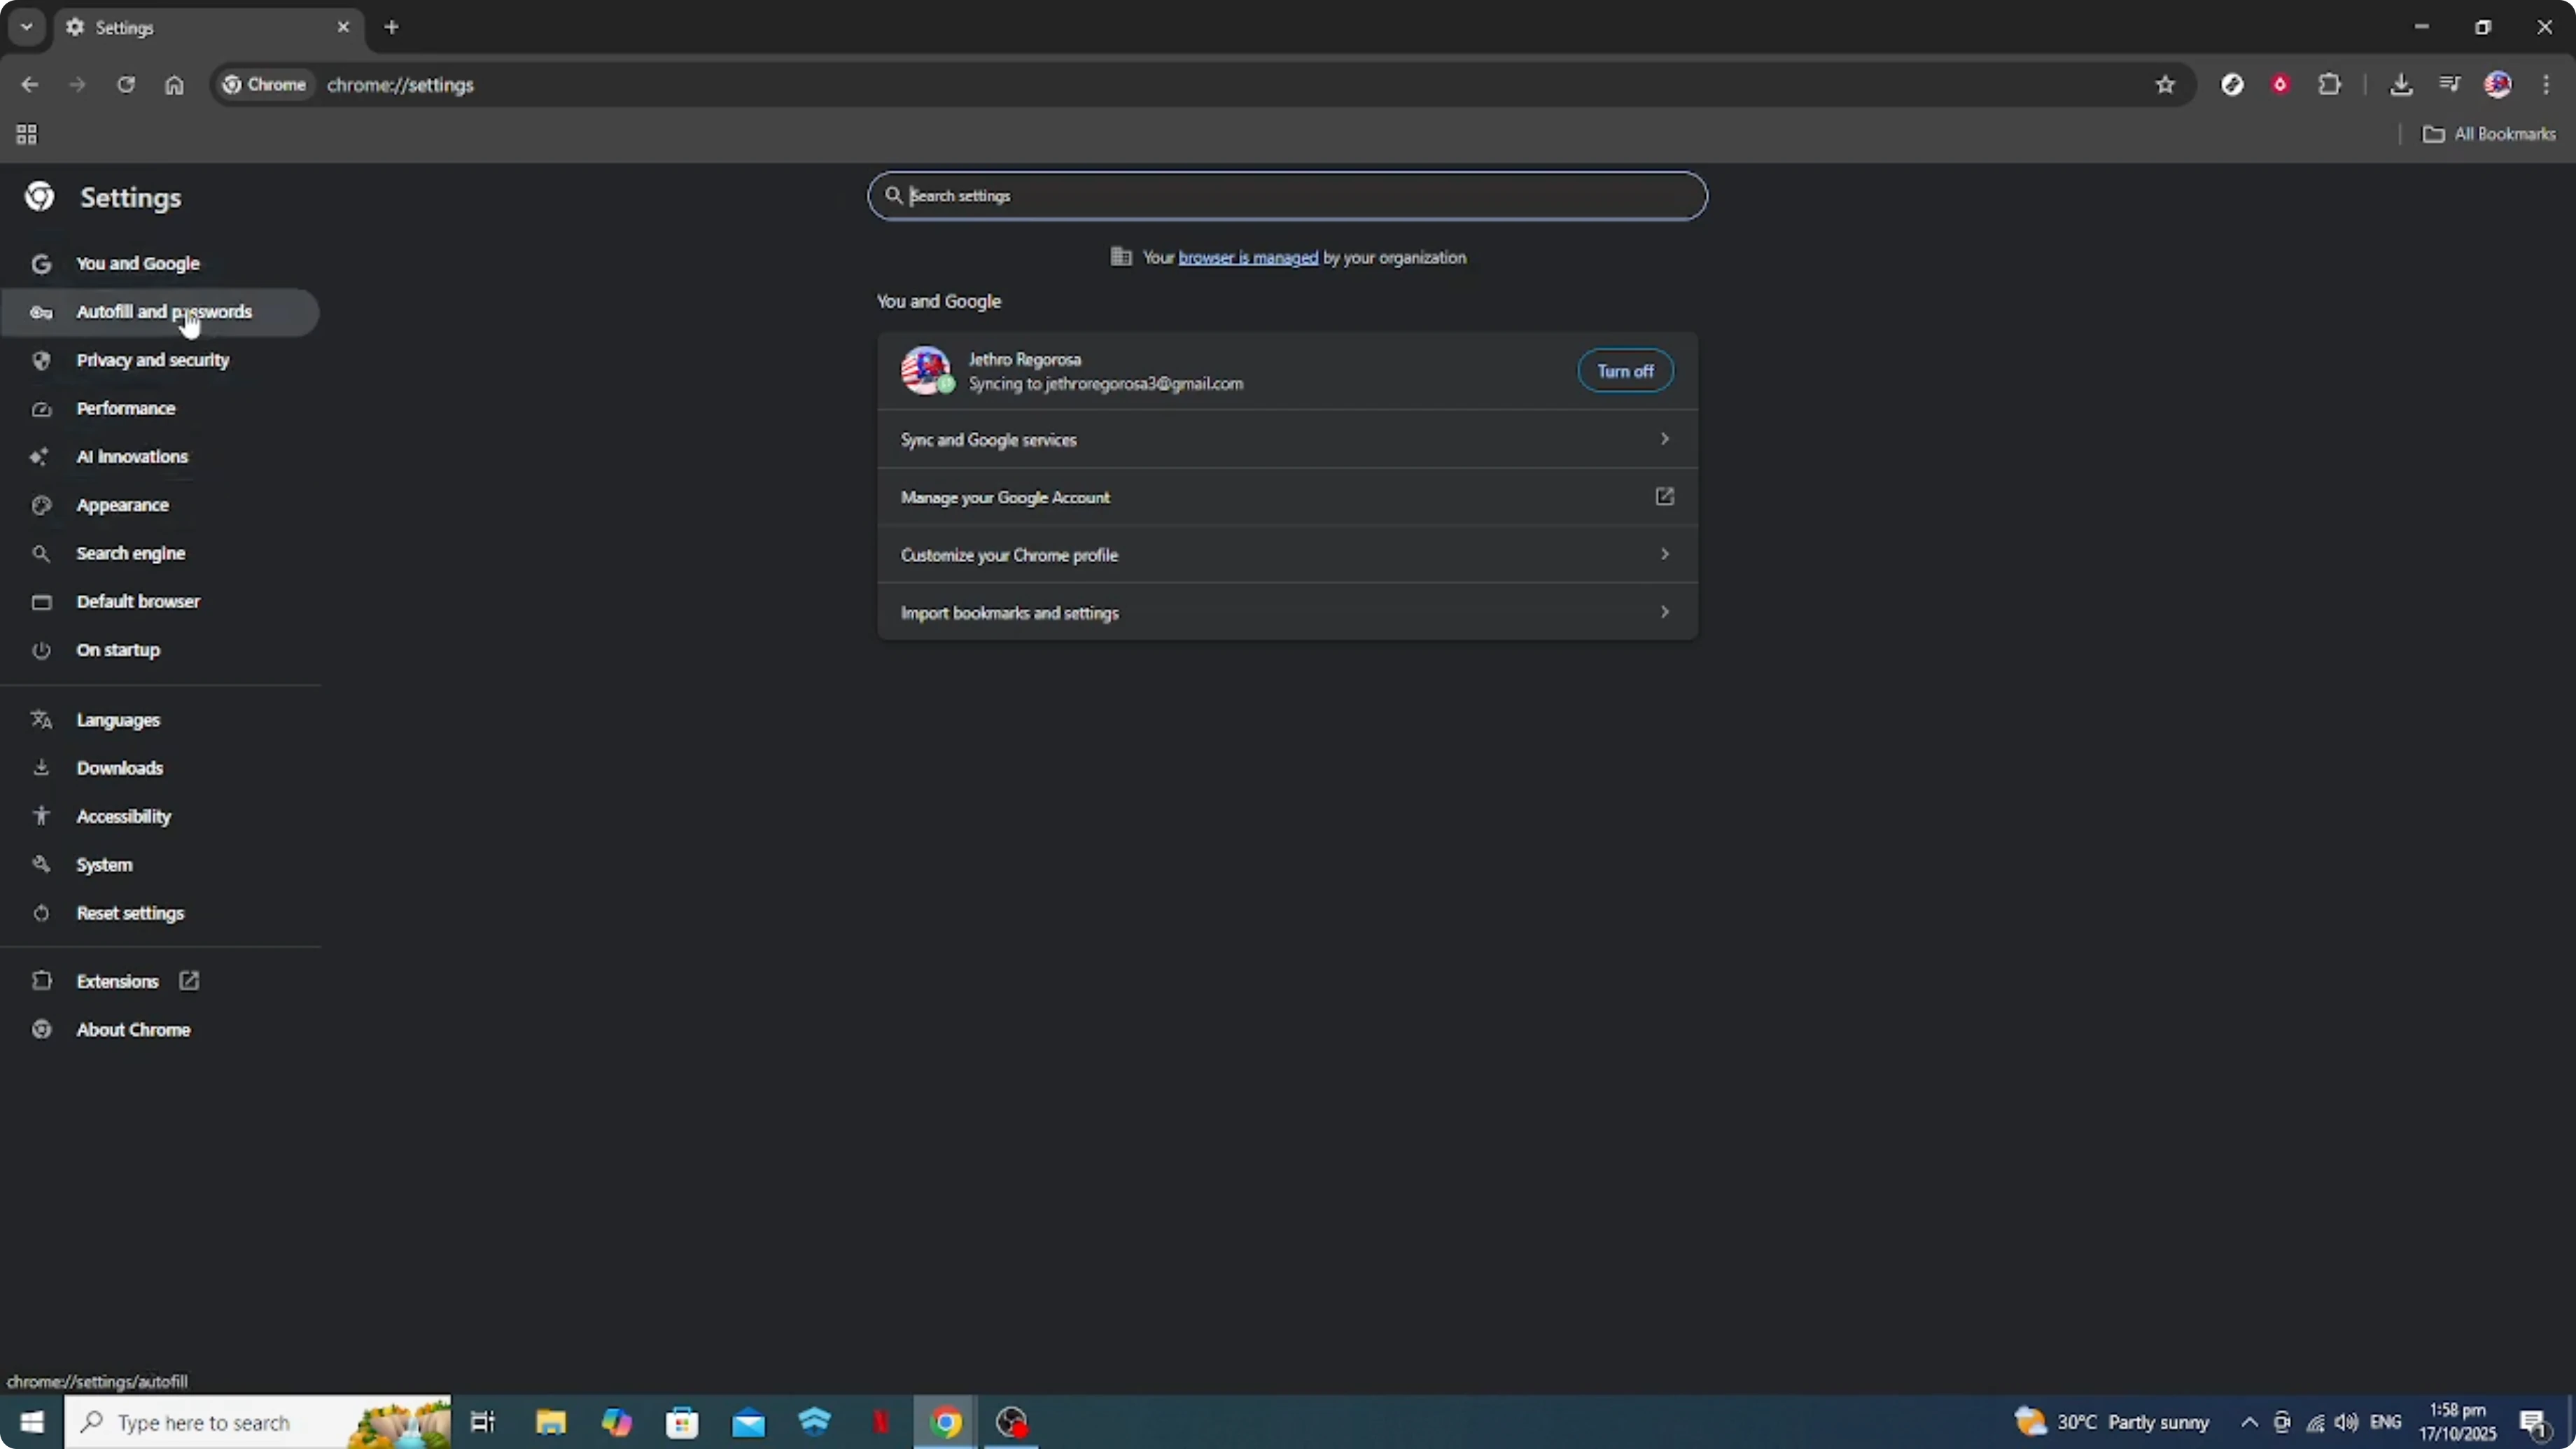Open the profile avatar in toolbar

point(2498,85)
